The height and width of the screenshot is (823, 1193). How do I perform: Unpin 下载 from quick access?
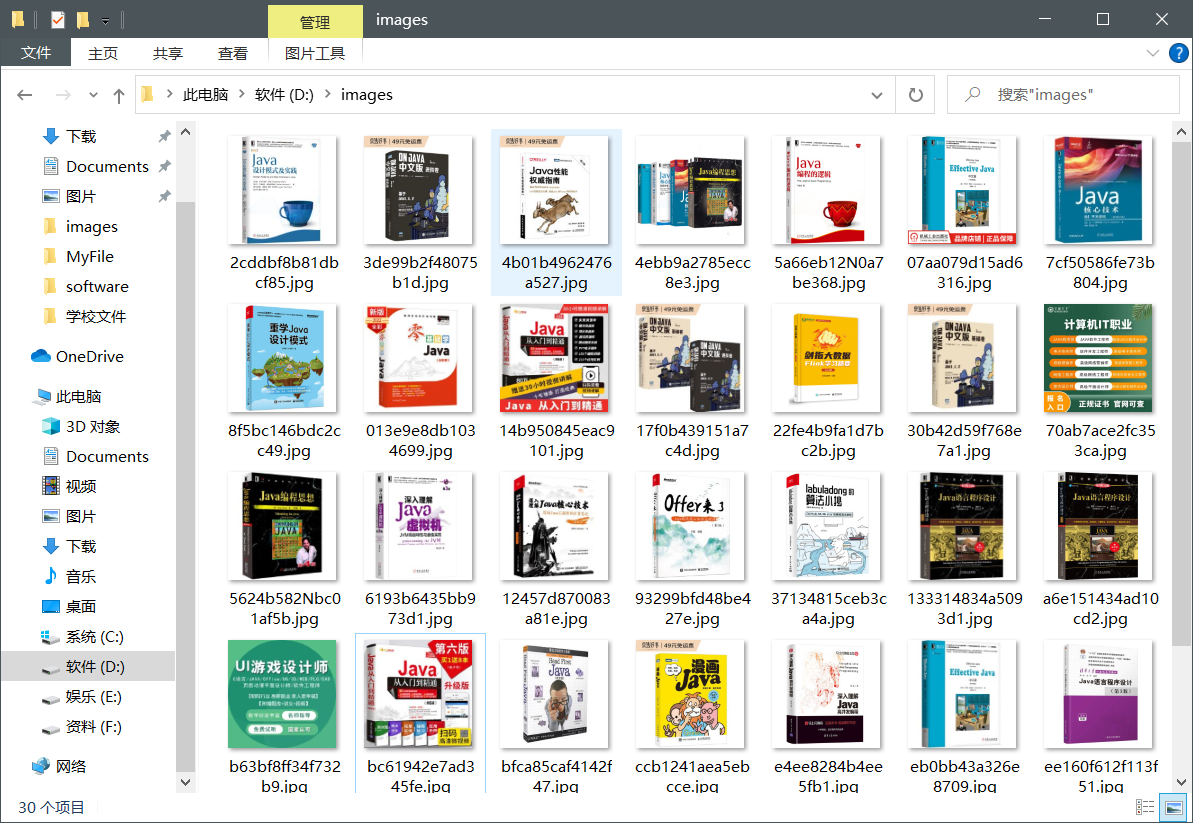[x=164, y=136]
